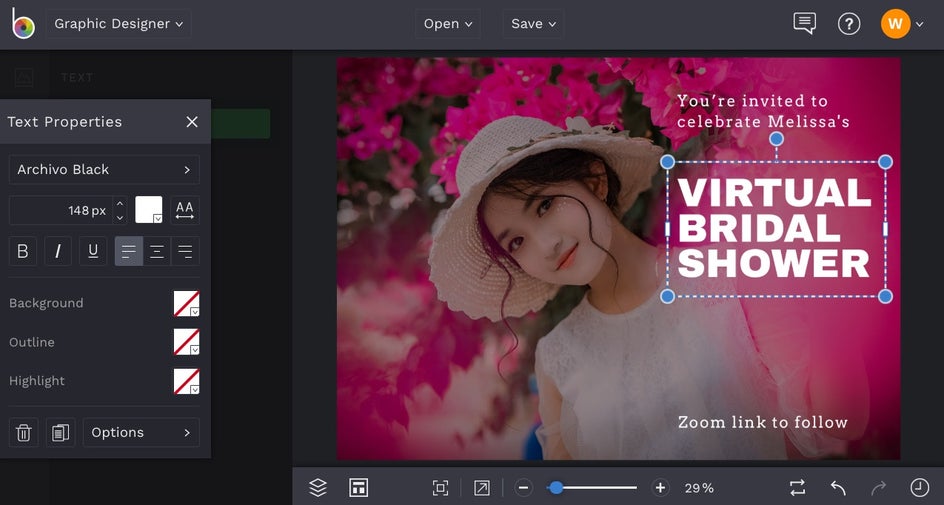Image resolution: width=944 pixels, height=505 pixels.
Task: Click the orange W user avatar
Action: tap(895, 24)
